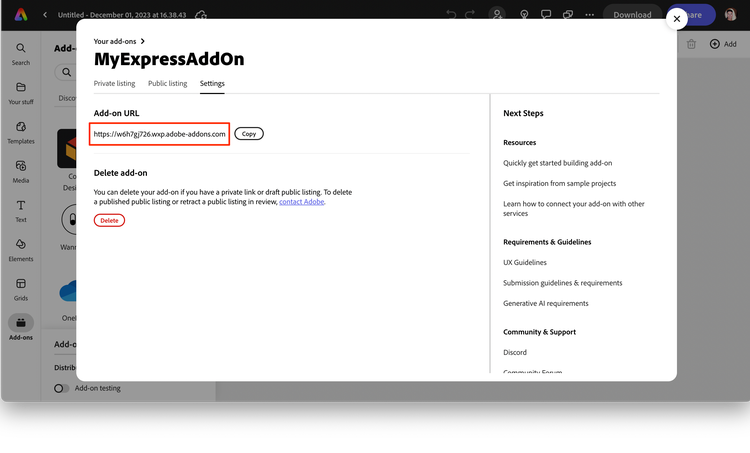Open the comments icon
Viewport: 750px width, 453px height.
tap(546, 14)
